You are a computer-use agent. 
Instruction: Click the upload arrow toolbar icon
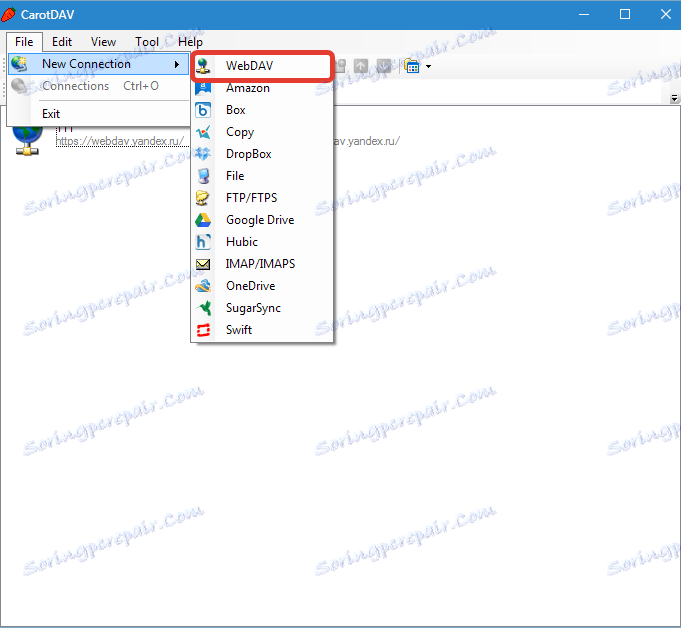coord(361,66)
